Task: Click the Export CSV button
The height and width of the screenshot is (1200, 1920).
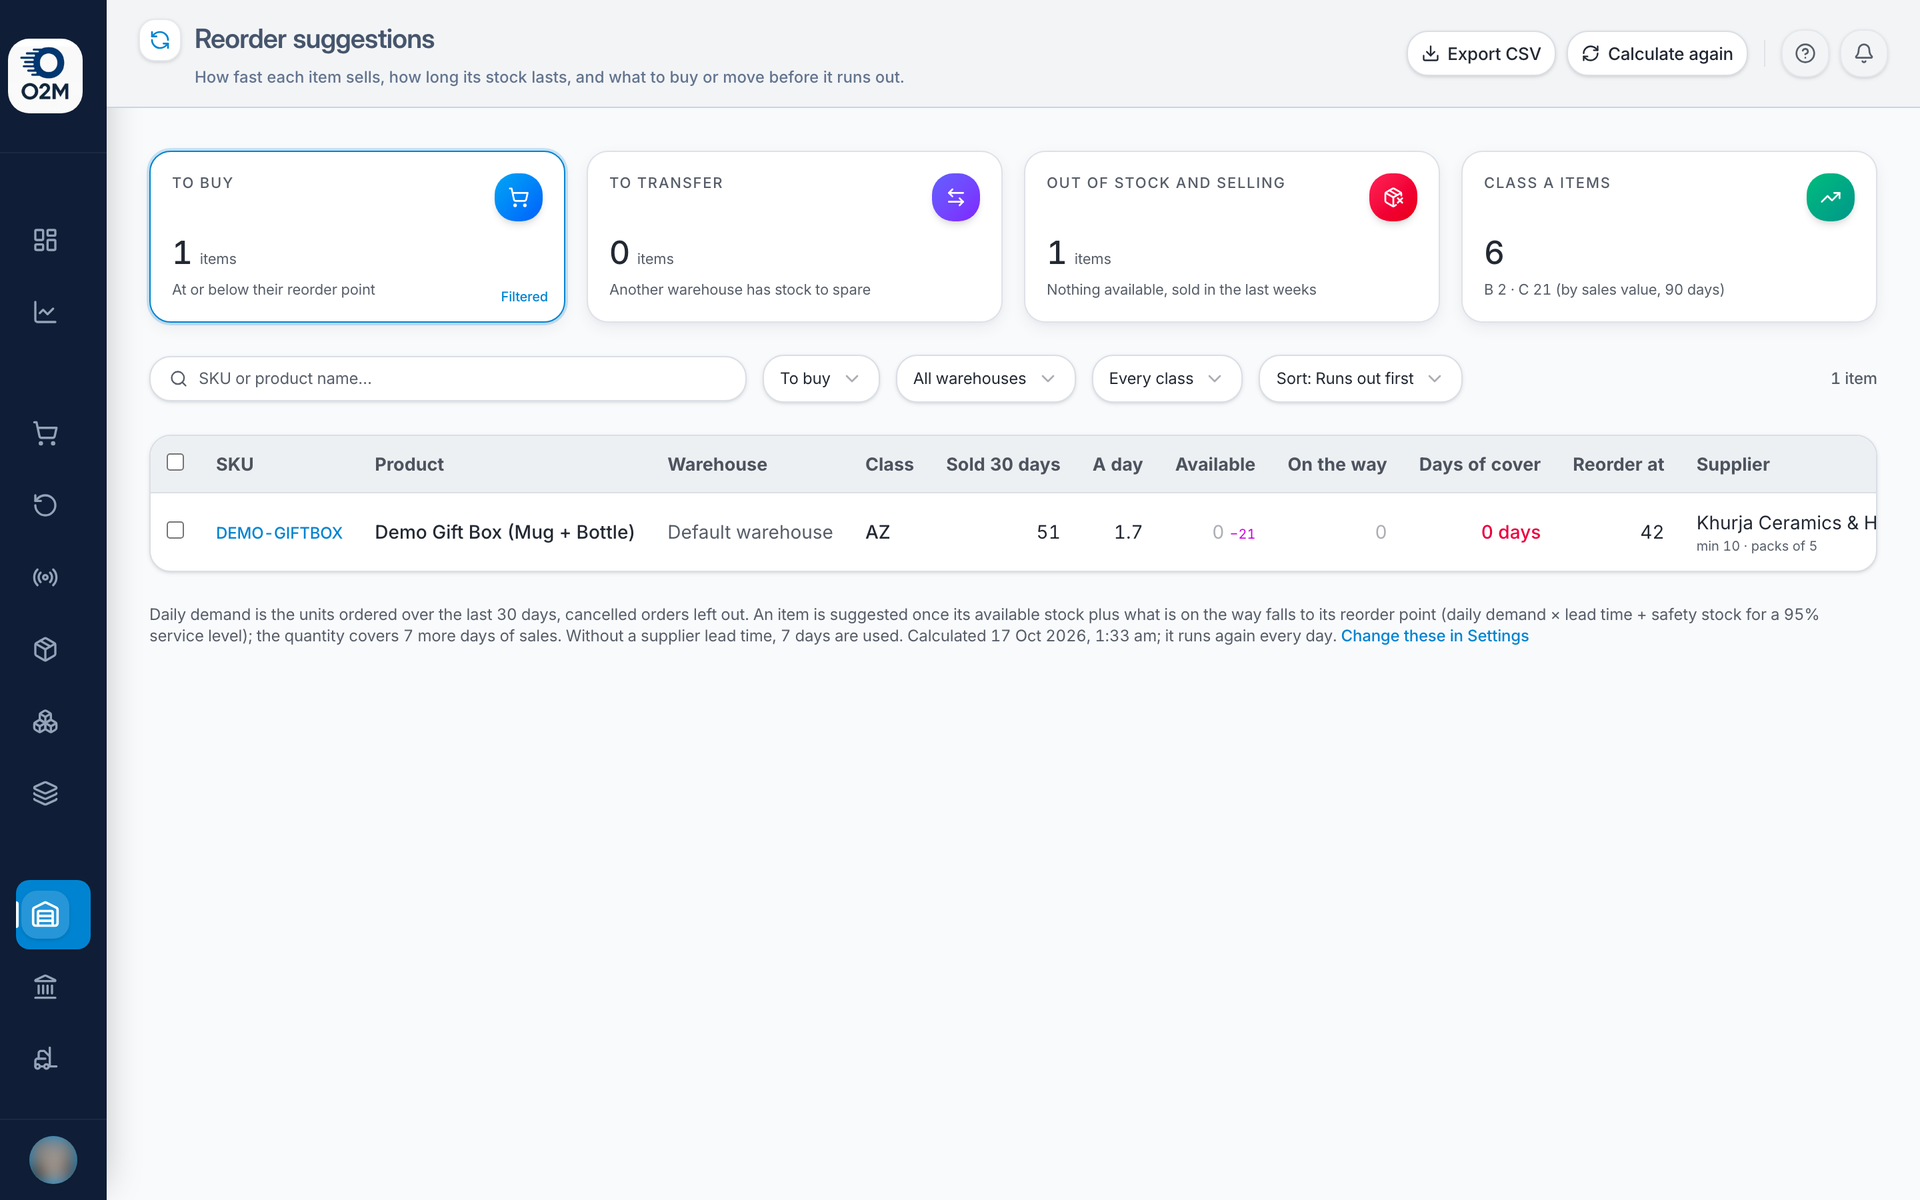Action: [1481, 54]
